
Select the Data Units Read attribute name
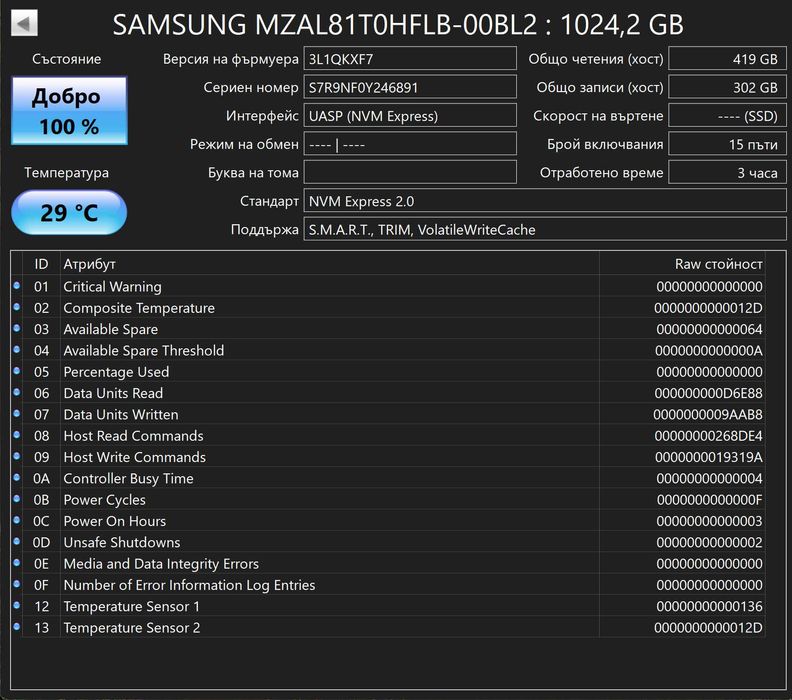point(113,393)
